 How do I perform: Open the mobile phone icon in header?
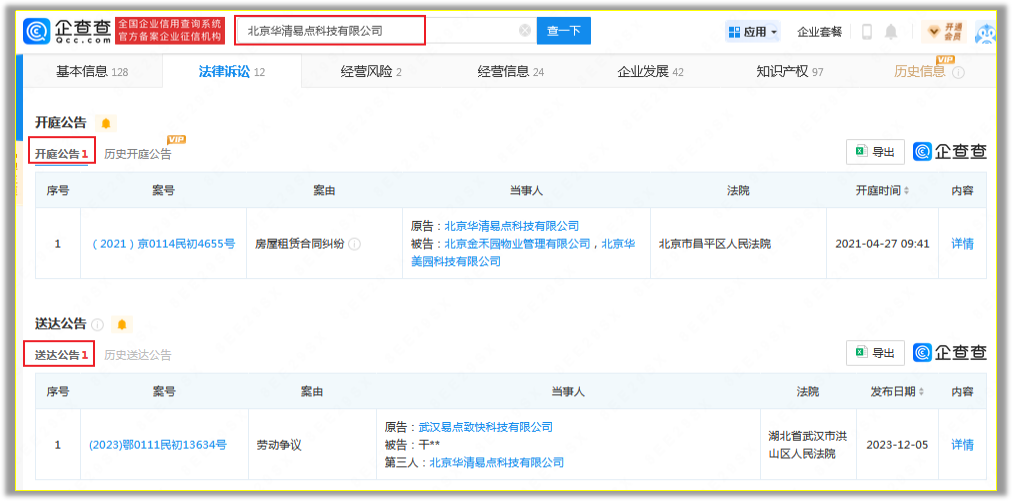867,31
